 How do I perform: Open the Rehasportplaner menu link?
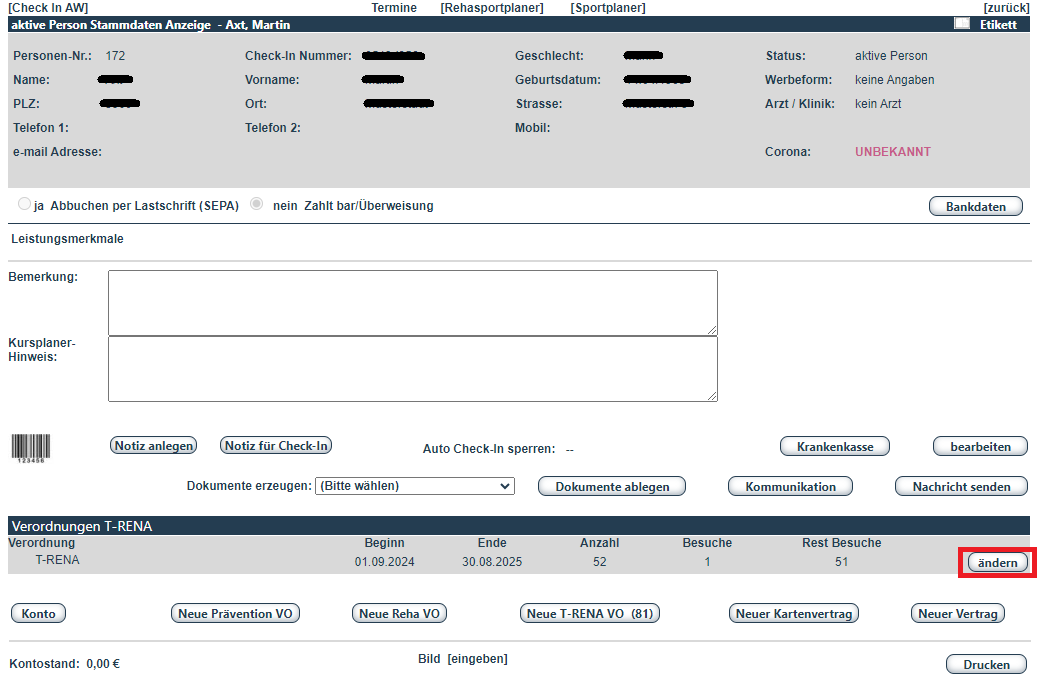point(492,8)
